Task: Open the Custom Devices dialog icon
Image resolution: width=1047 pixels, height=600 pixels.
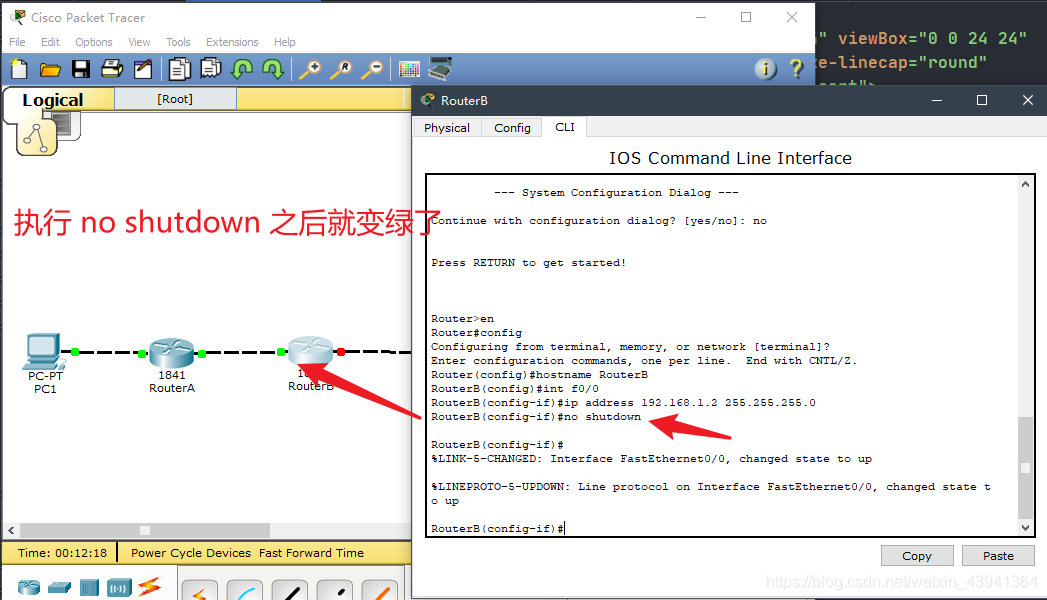Action: point(440,68)
